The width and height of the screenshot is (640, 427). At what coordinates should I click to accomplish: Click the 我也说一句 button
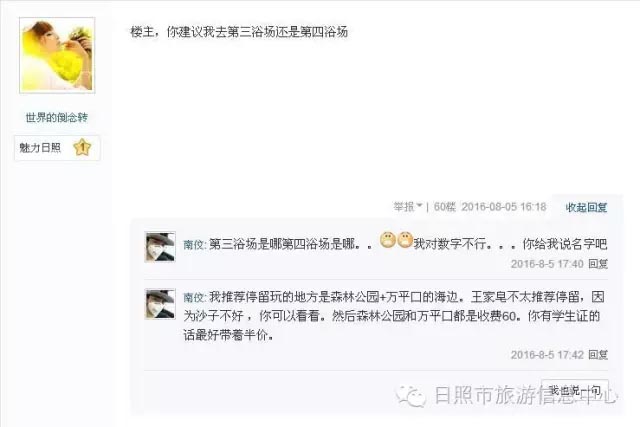(575, 391)
